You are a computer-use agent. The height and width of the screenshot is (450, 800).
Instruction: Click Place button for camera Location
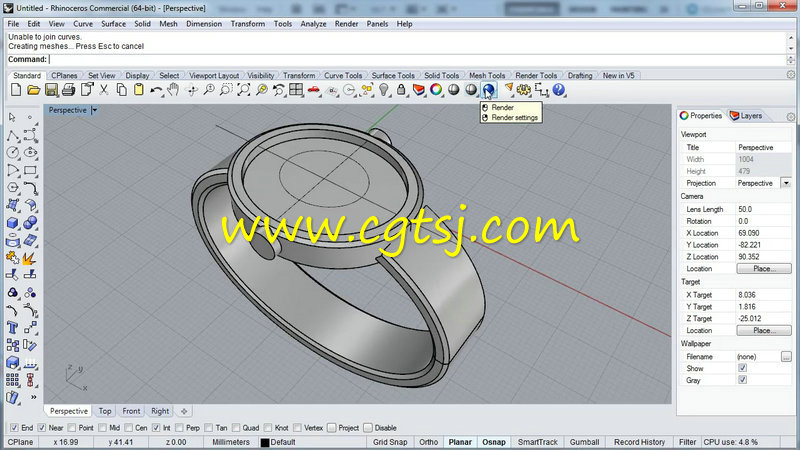(764, 268)
